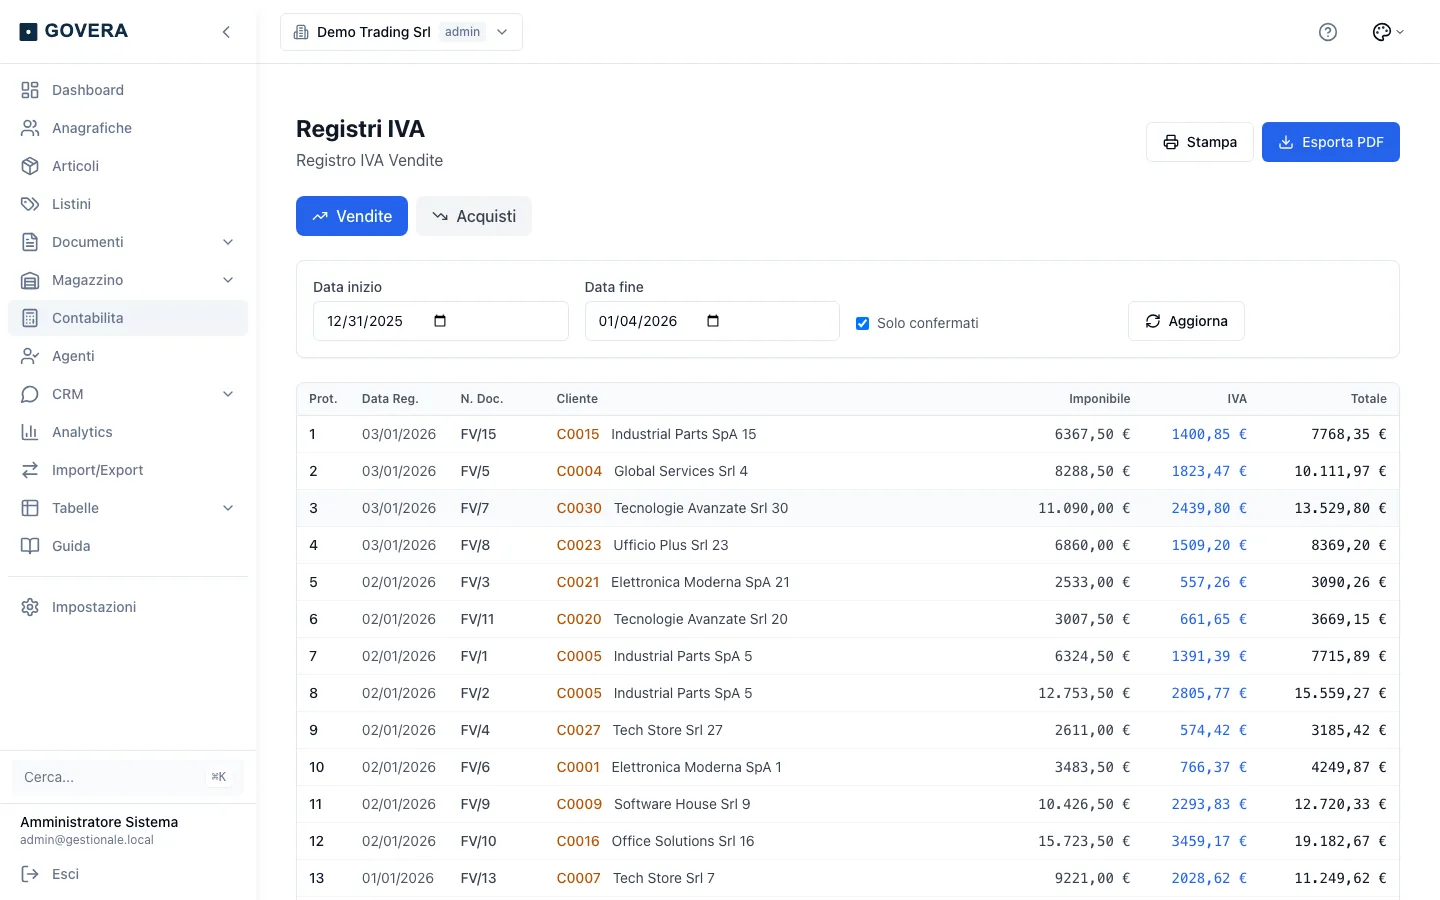Open the Demo Trading Srl company dropdown
1440x900 pixels.
click(x=401, y=32)
